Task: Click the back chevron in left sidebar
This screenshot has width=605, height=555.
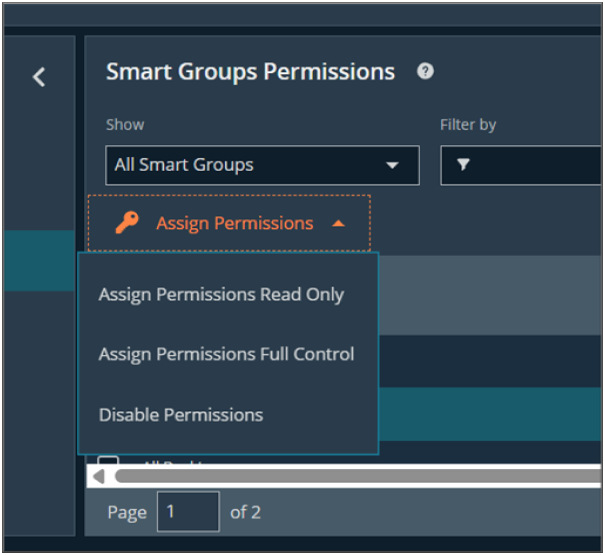Action: [x=38, y=77]
